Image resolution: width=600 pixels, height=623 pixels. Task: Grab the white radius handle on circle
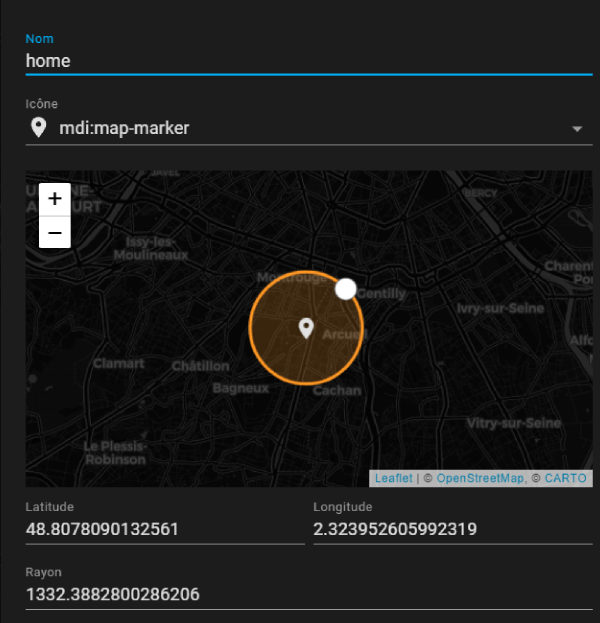tap(345, 289)
